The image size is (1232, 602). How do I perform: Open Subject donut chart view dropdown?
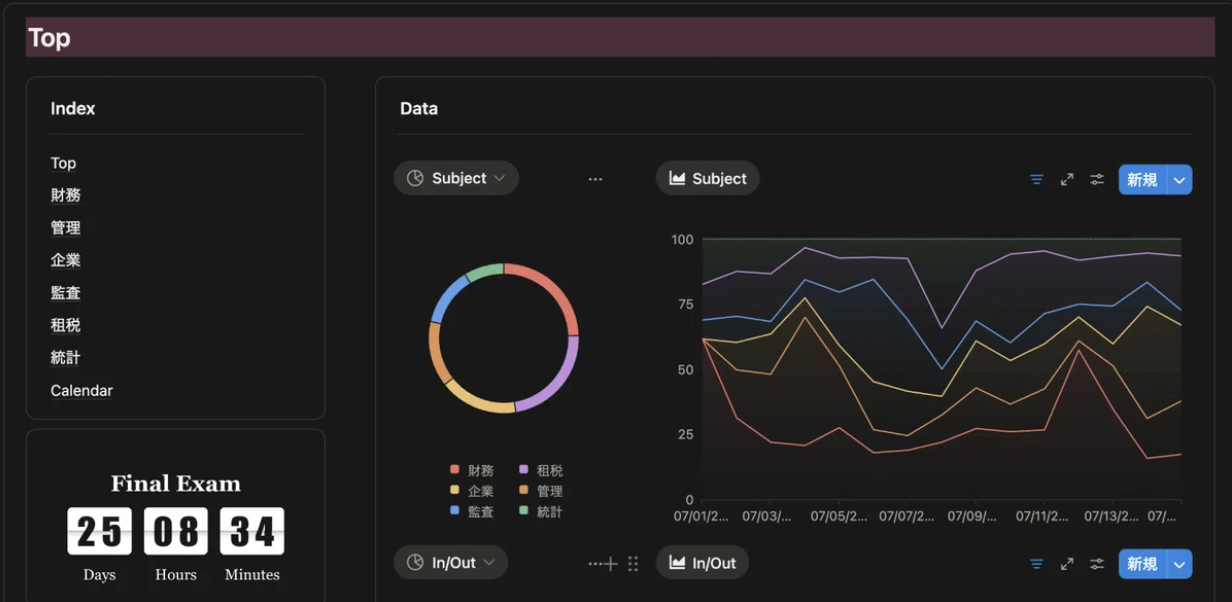coord(456,178)
